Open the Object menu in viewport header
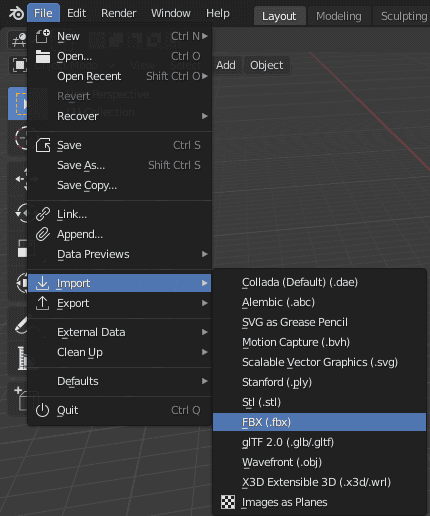Image resolution: width=430 pixels, height=516 pixels. [267, 65]
